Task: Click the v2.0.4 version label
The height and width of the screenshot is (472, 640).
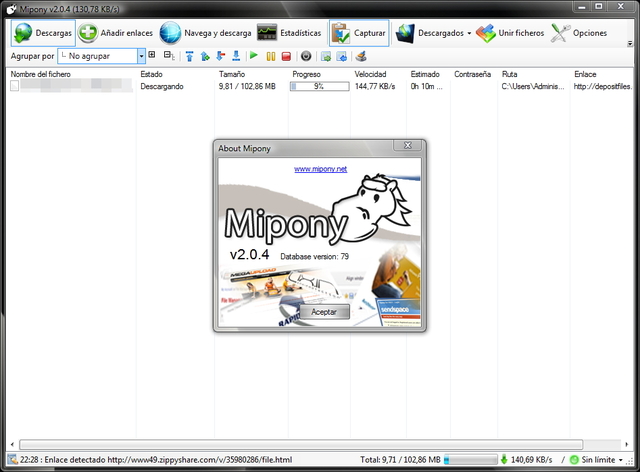Action: [249, 254]
